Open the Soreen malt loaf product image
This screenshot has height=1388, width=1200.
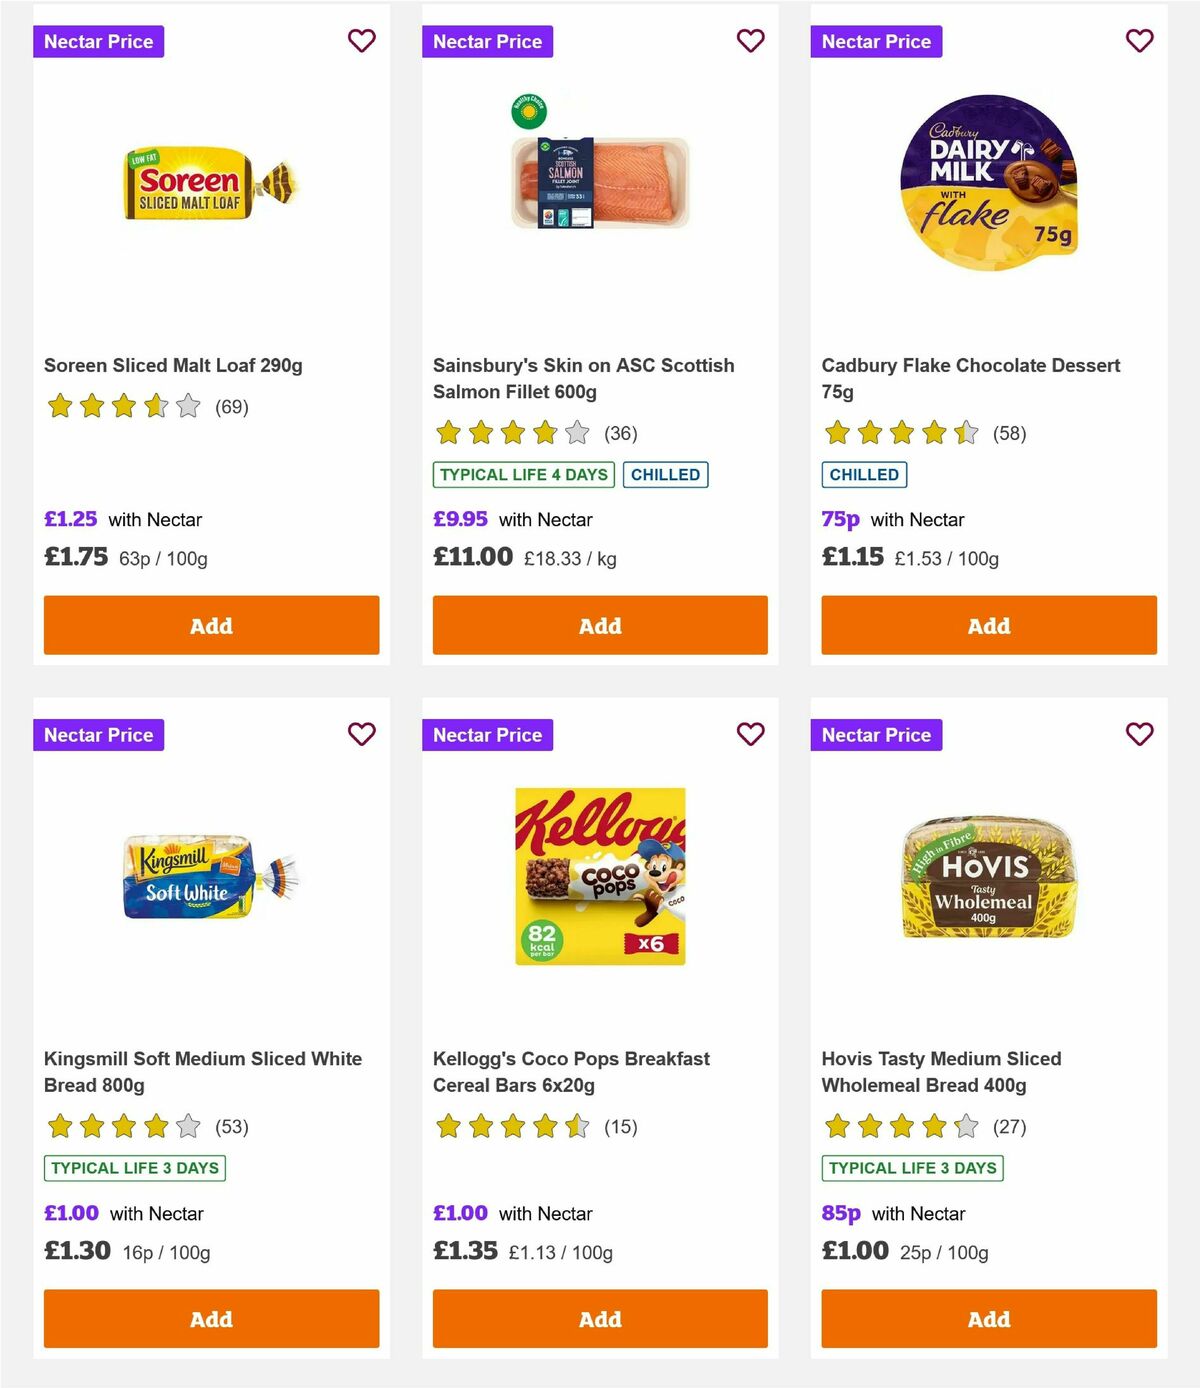(x=210, y=190)
